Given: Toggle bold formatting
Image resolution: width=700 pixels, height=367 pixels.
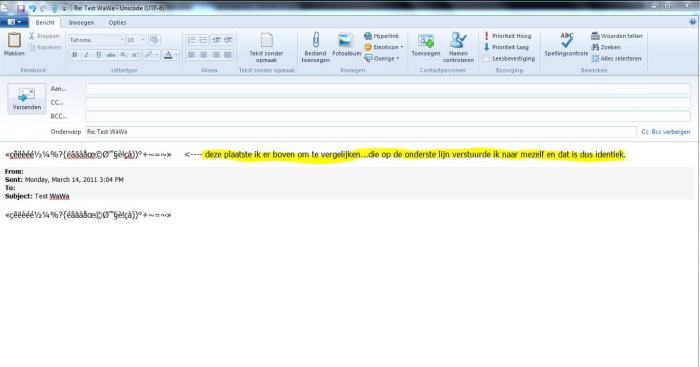Looking at the screenshot, I should coord(75,54).
